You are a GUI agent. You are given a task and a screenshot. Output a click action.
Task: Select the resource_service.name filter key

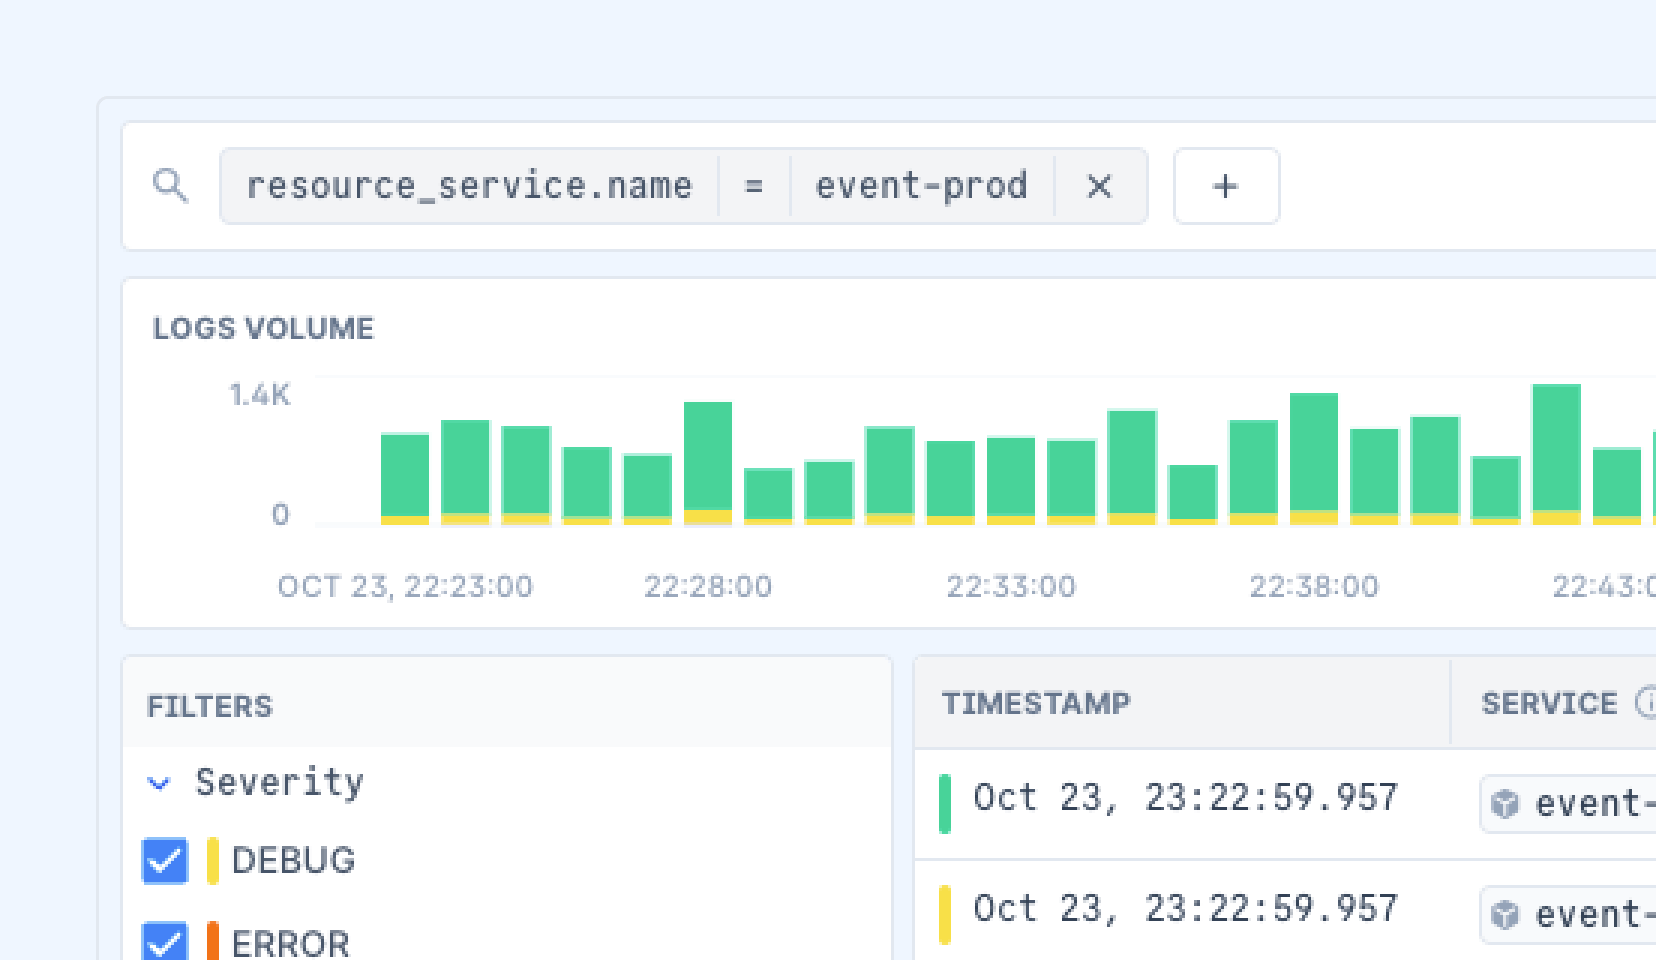469,186
